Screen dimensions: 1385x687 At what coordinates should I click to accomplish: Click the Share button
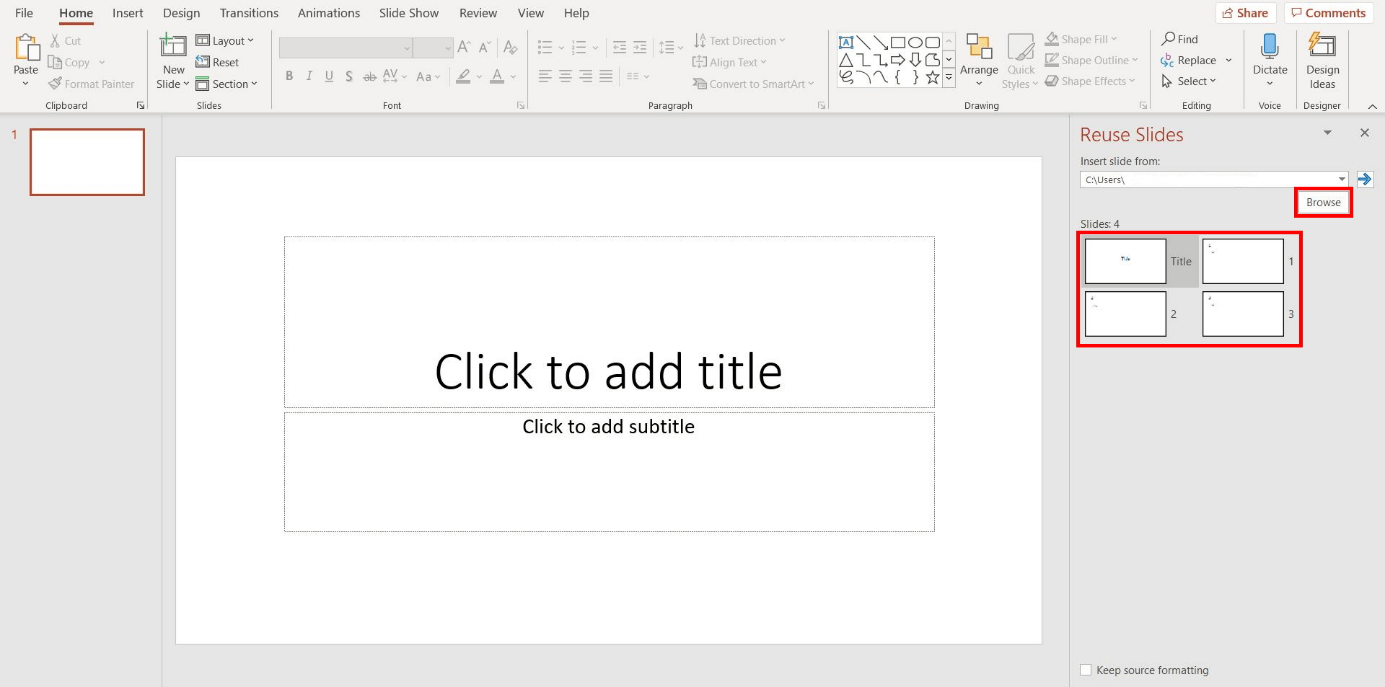(x=1245, y=12)
